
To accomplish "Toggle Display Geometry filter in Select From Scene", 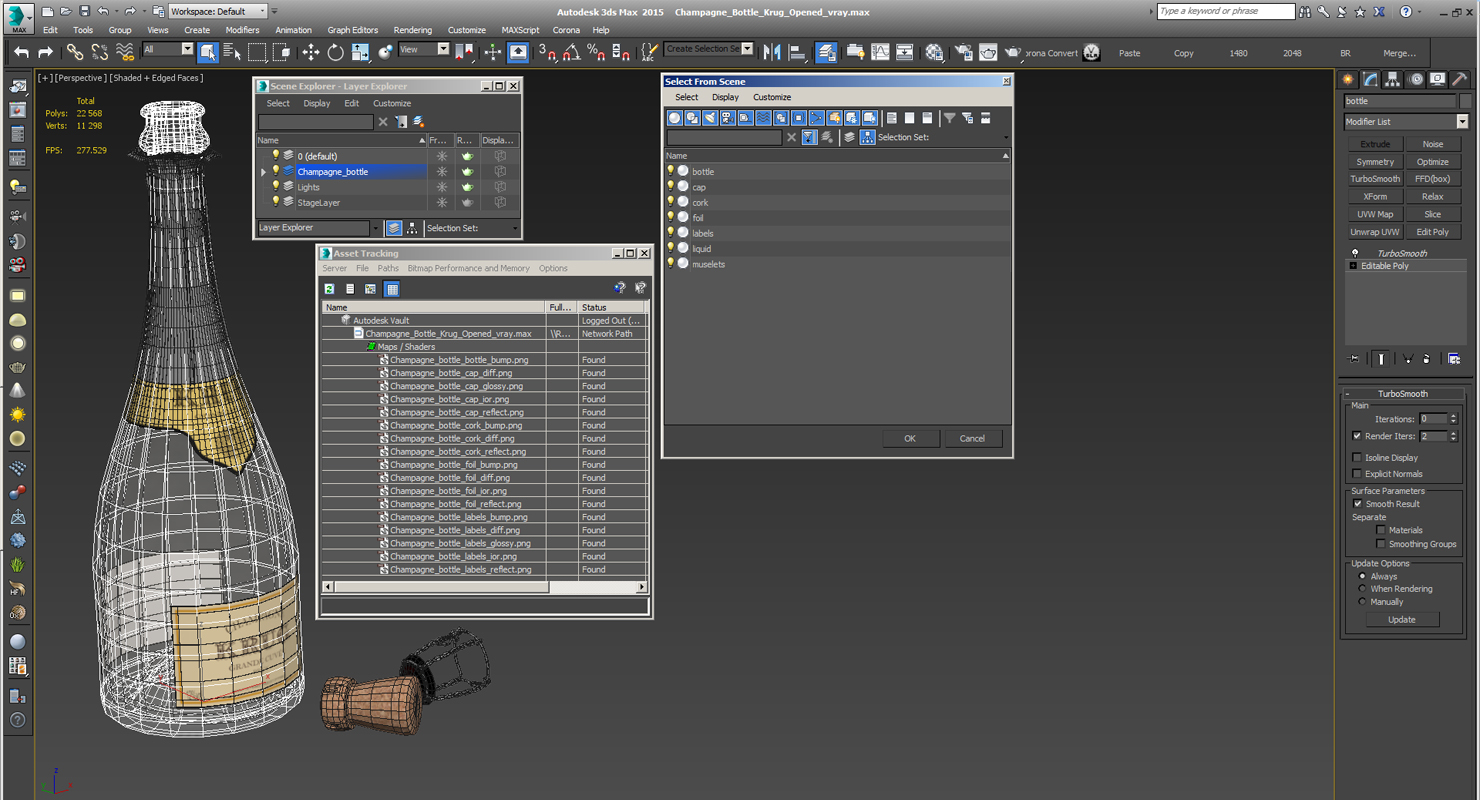I will (674, 118).
